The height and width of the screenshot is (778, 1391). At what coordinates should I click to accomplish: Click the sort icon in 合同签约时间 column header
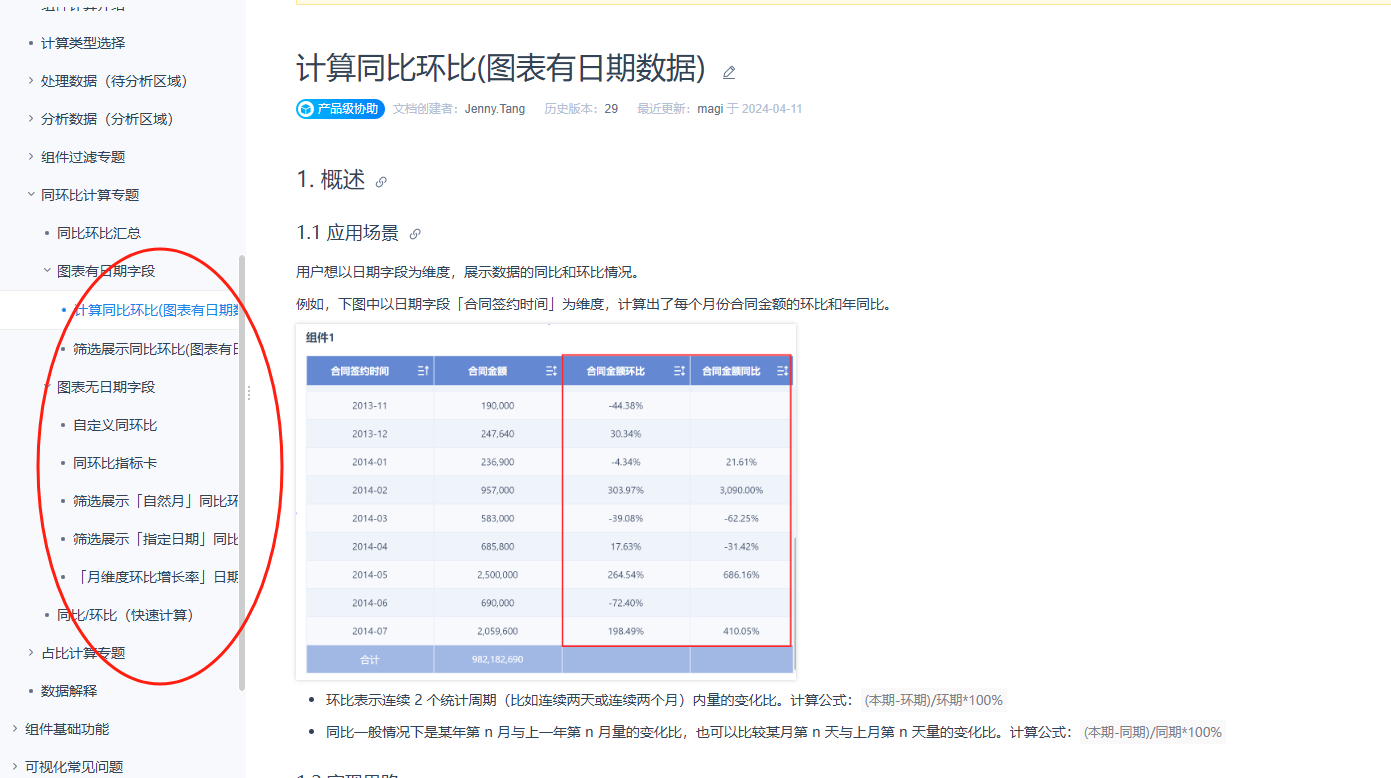423,371
